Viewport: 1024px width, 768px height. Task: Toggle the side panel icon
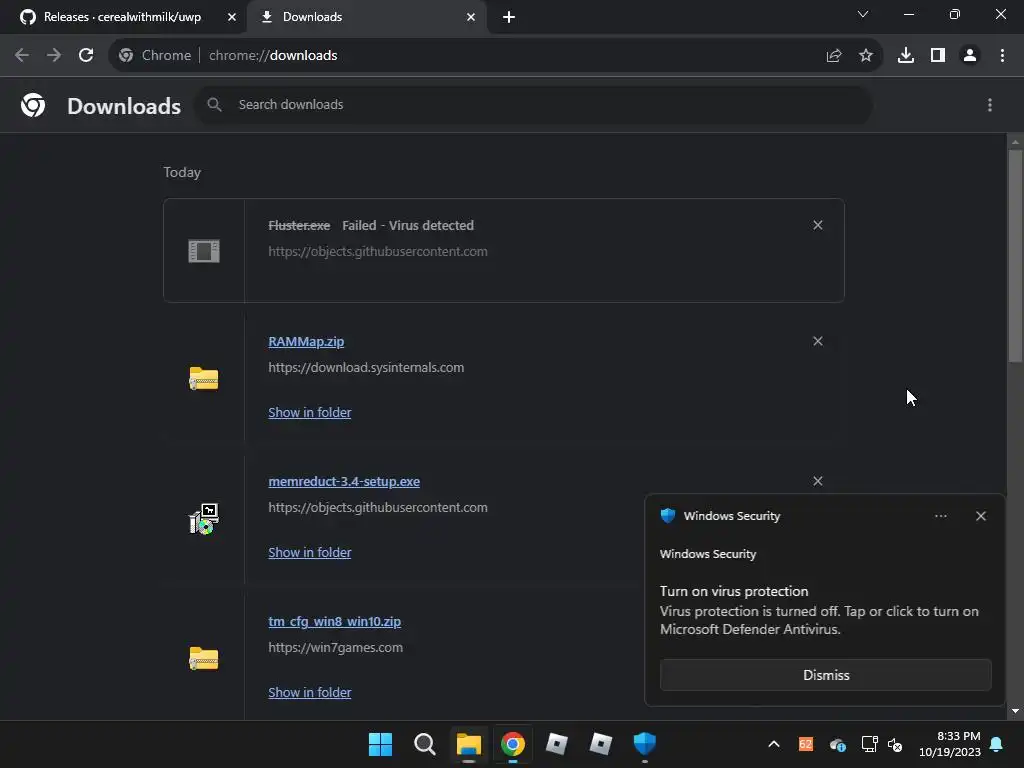coord(938,56)
